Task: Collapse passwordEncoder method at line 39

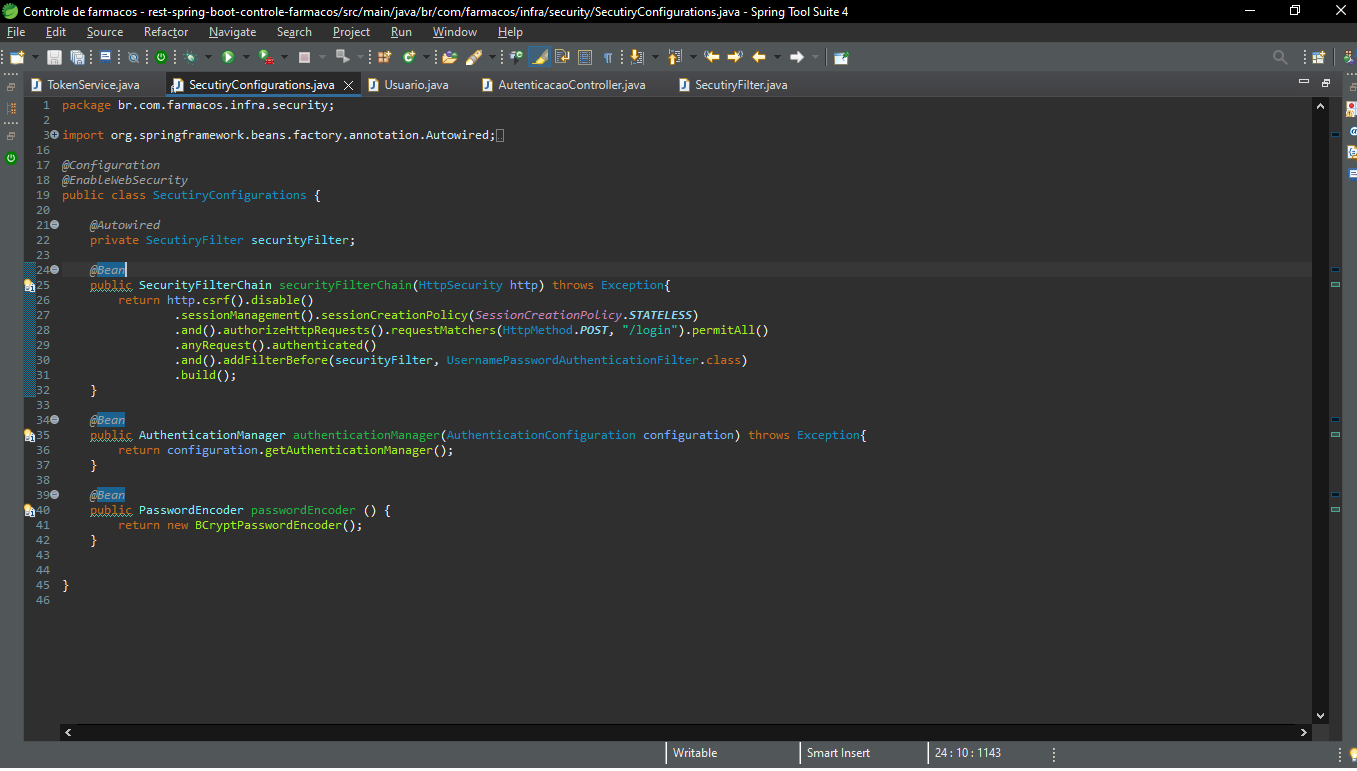Action: (x=54, y=495)
